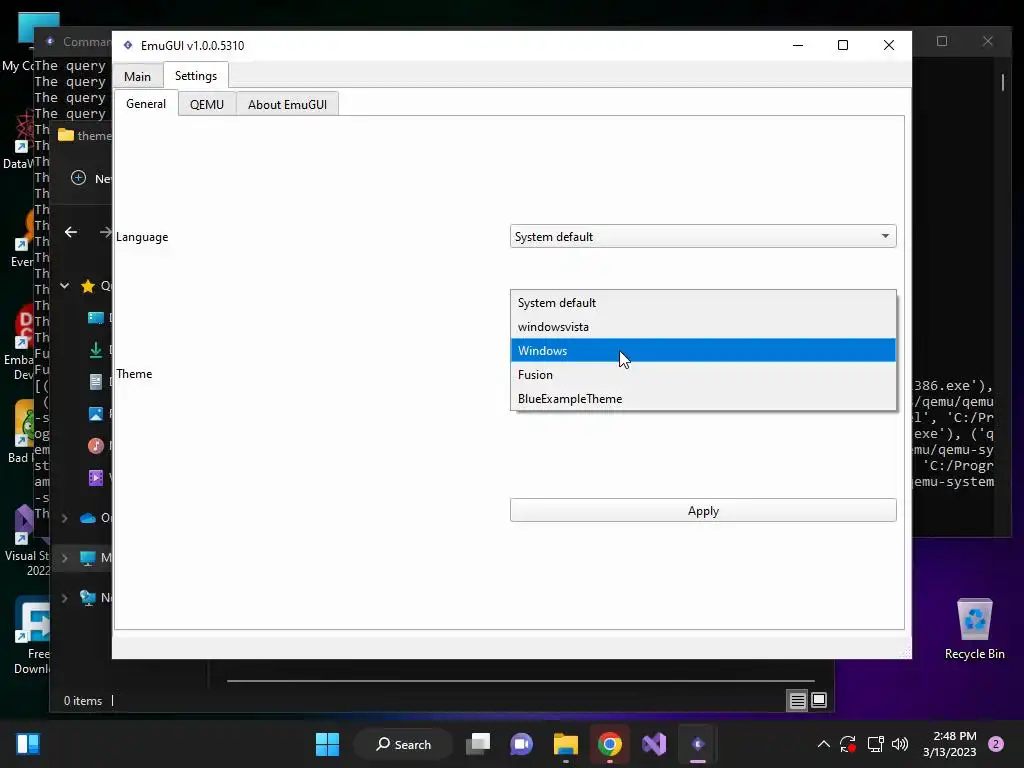The width and height of the screenshot is (1024, 768).
Task: Open the Widgets panel icon
Action: (28, 744)
